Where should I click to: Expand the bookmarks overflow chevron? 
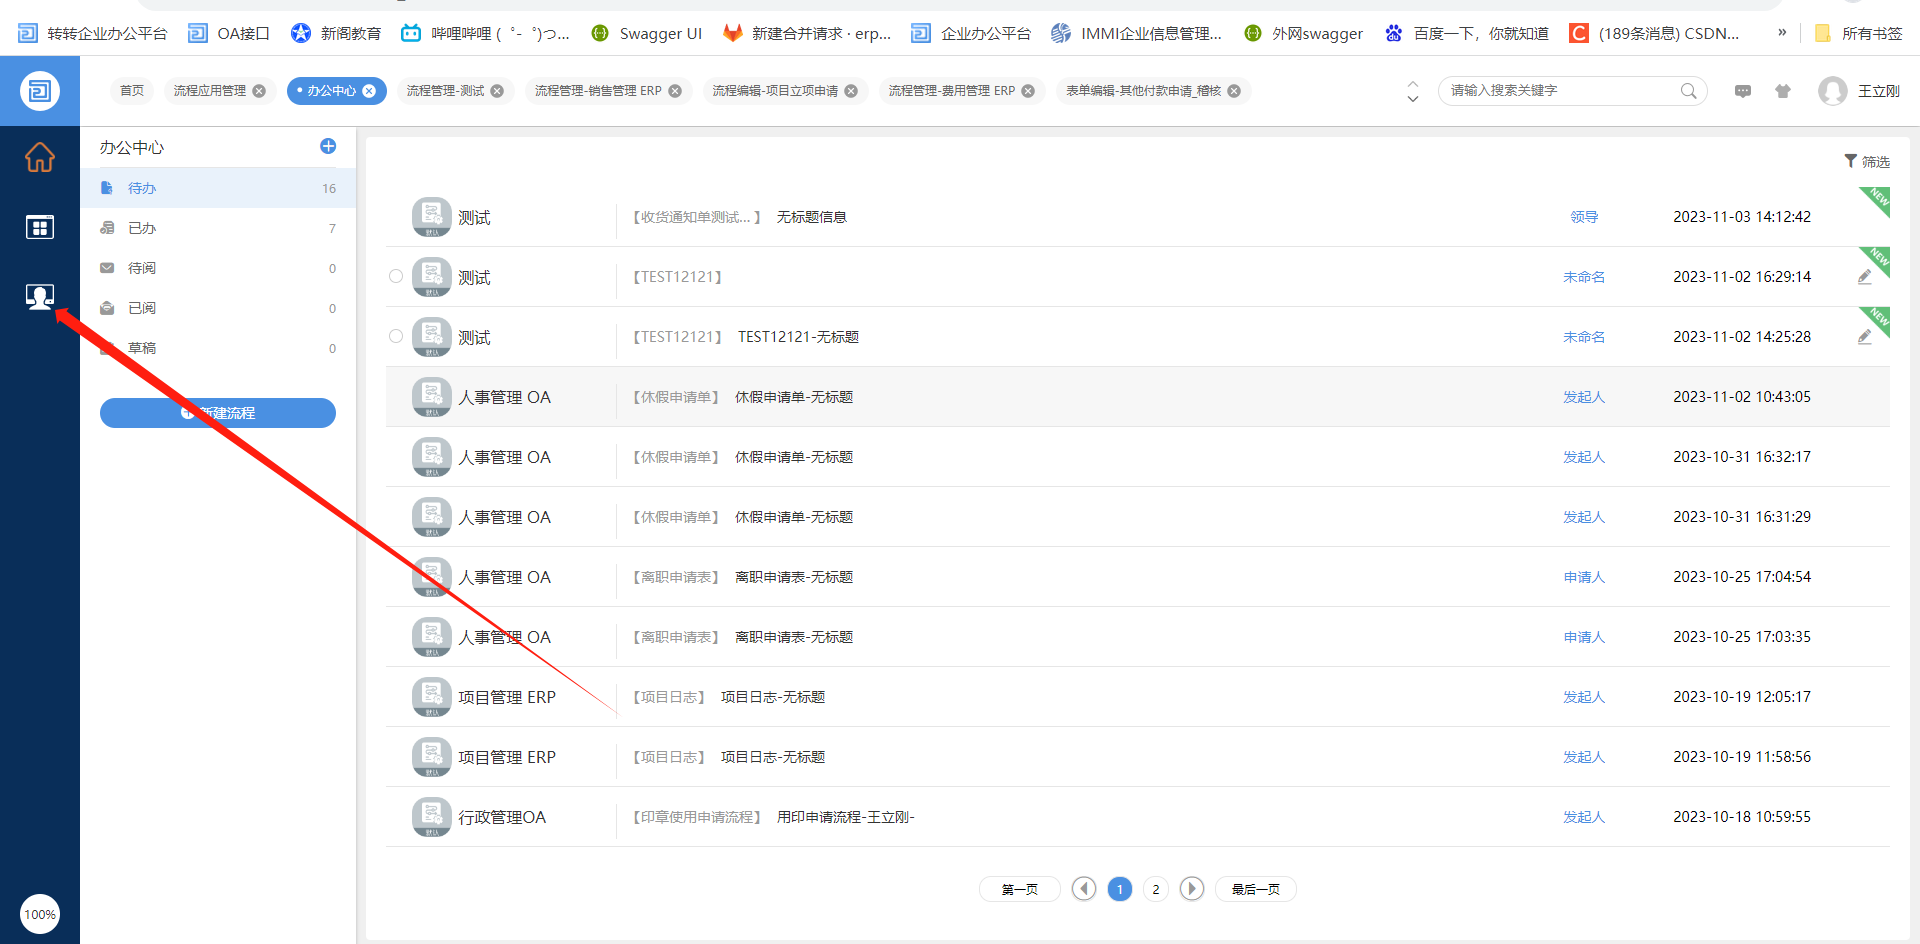pos(1782,32)
